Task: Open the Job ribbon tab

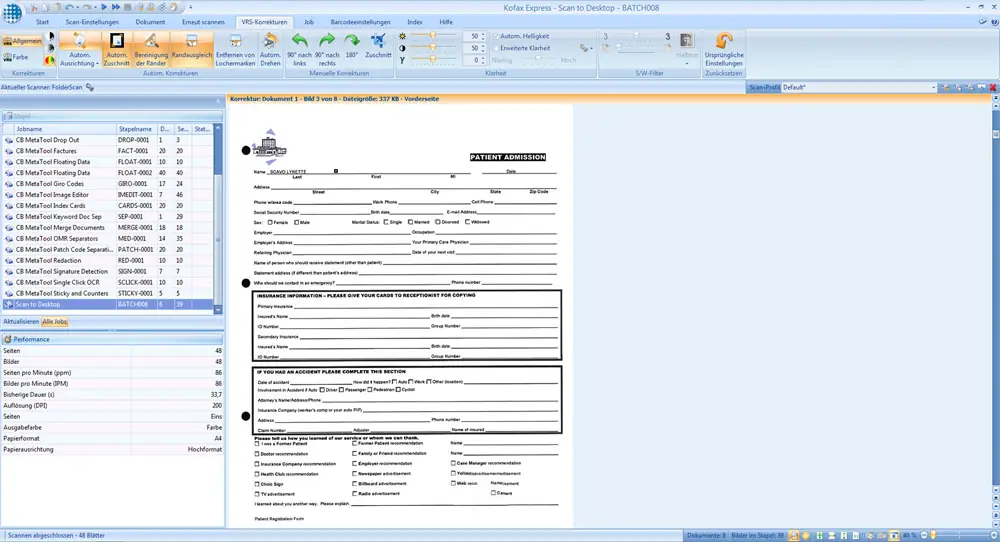Action: tap(309, 22)
